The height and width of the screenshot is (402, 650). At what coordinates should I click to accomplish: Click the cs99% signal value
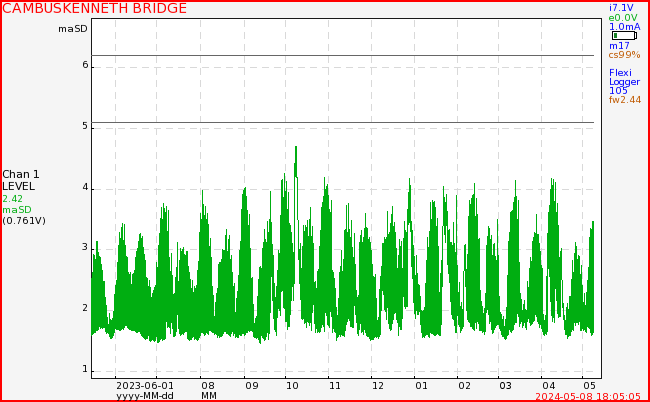click(624, 55)
